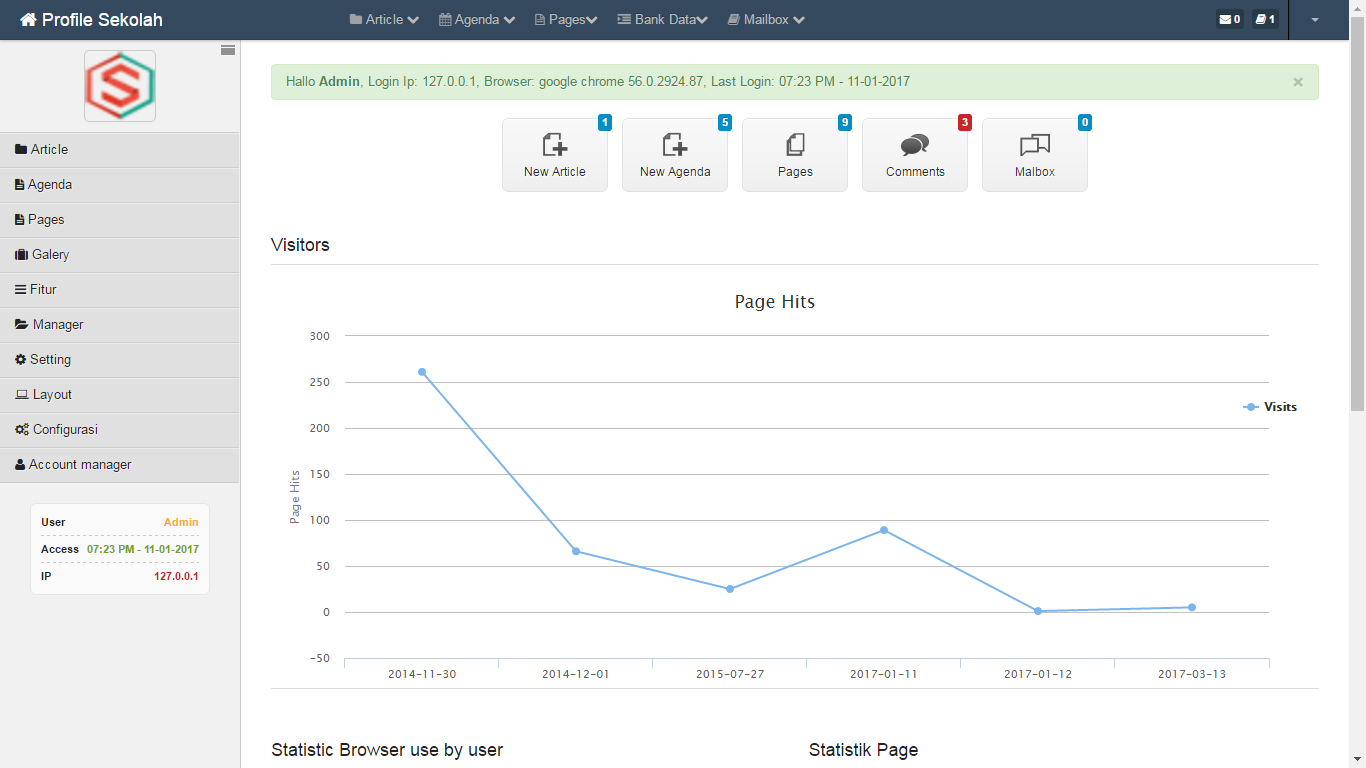
Task: Toggle Visits series in chart legend
Action: 1270,407
